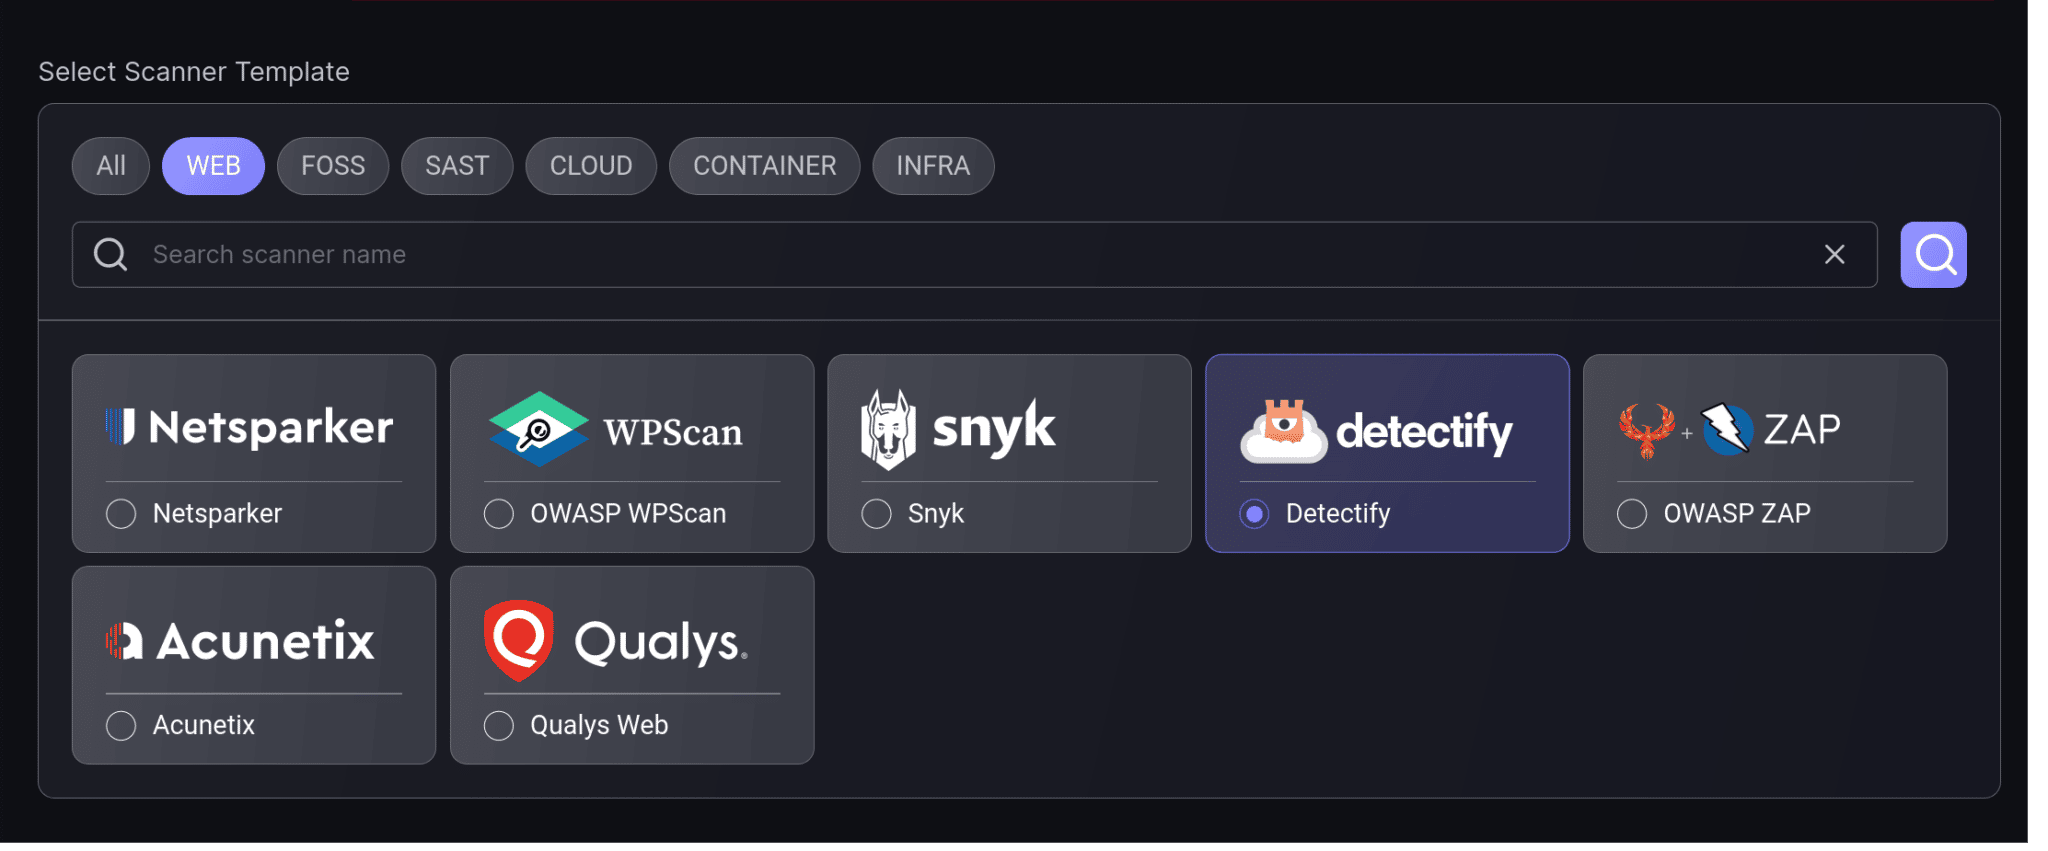This screenshot has width=2048, height=851.
Task: Select the OWASP WPScan radio button
Action: click(499, 514)
